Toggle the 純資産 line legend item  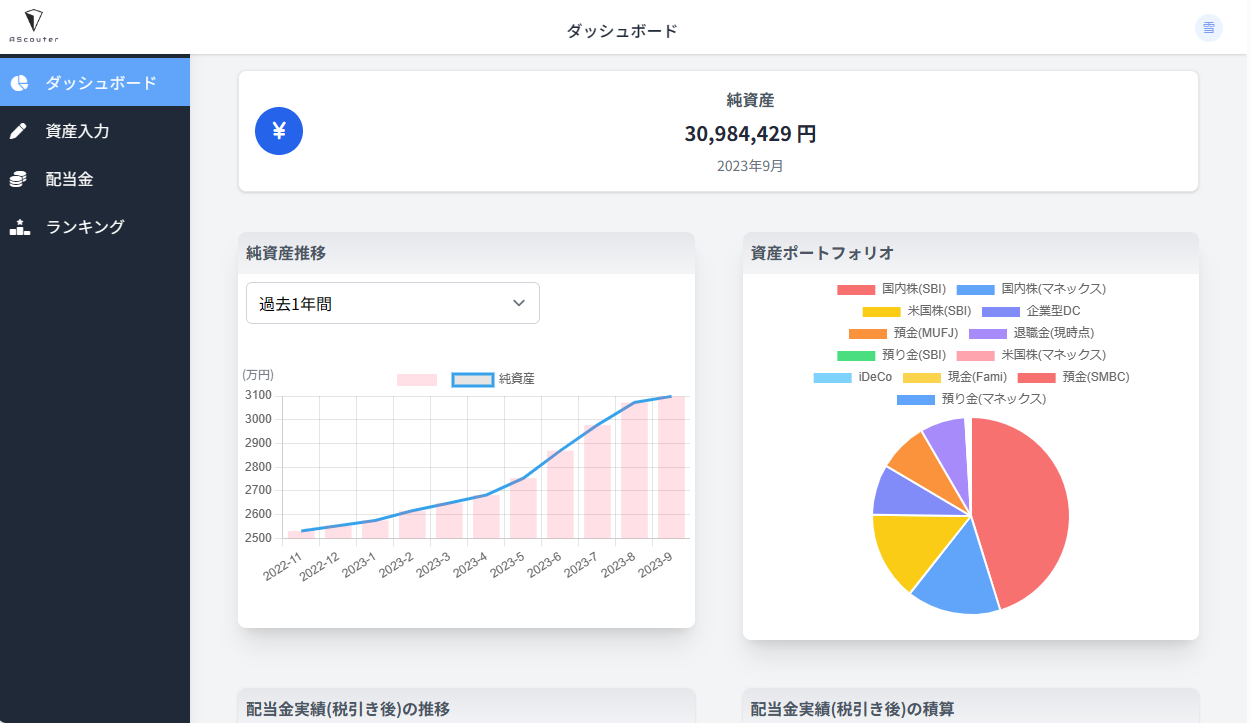[493, 379]
